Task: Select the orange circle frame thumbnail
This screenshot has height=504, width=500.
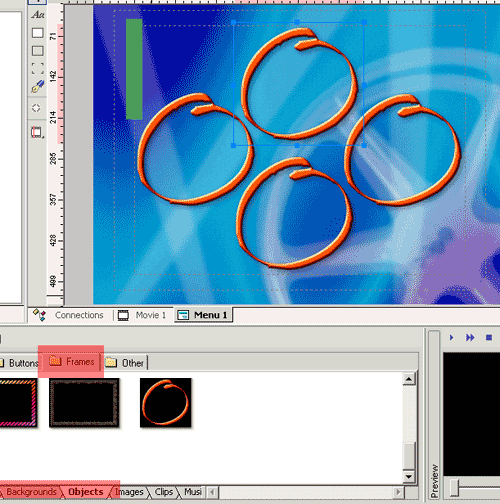Action: (x=166, y=403)
